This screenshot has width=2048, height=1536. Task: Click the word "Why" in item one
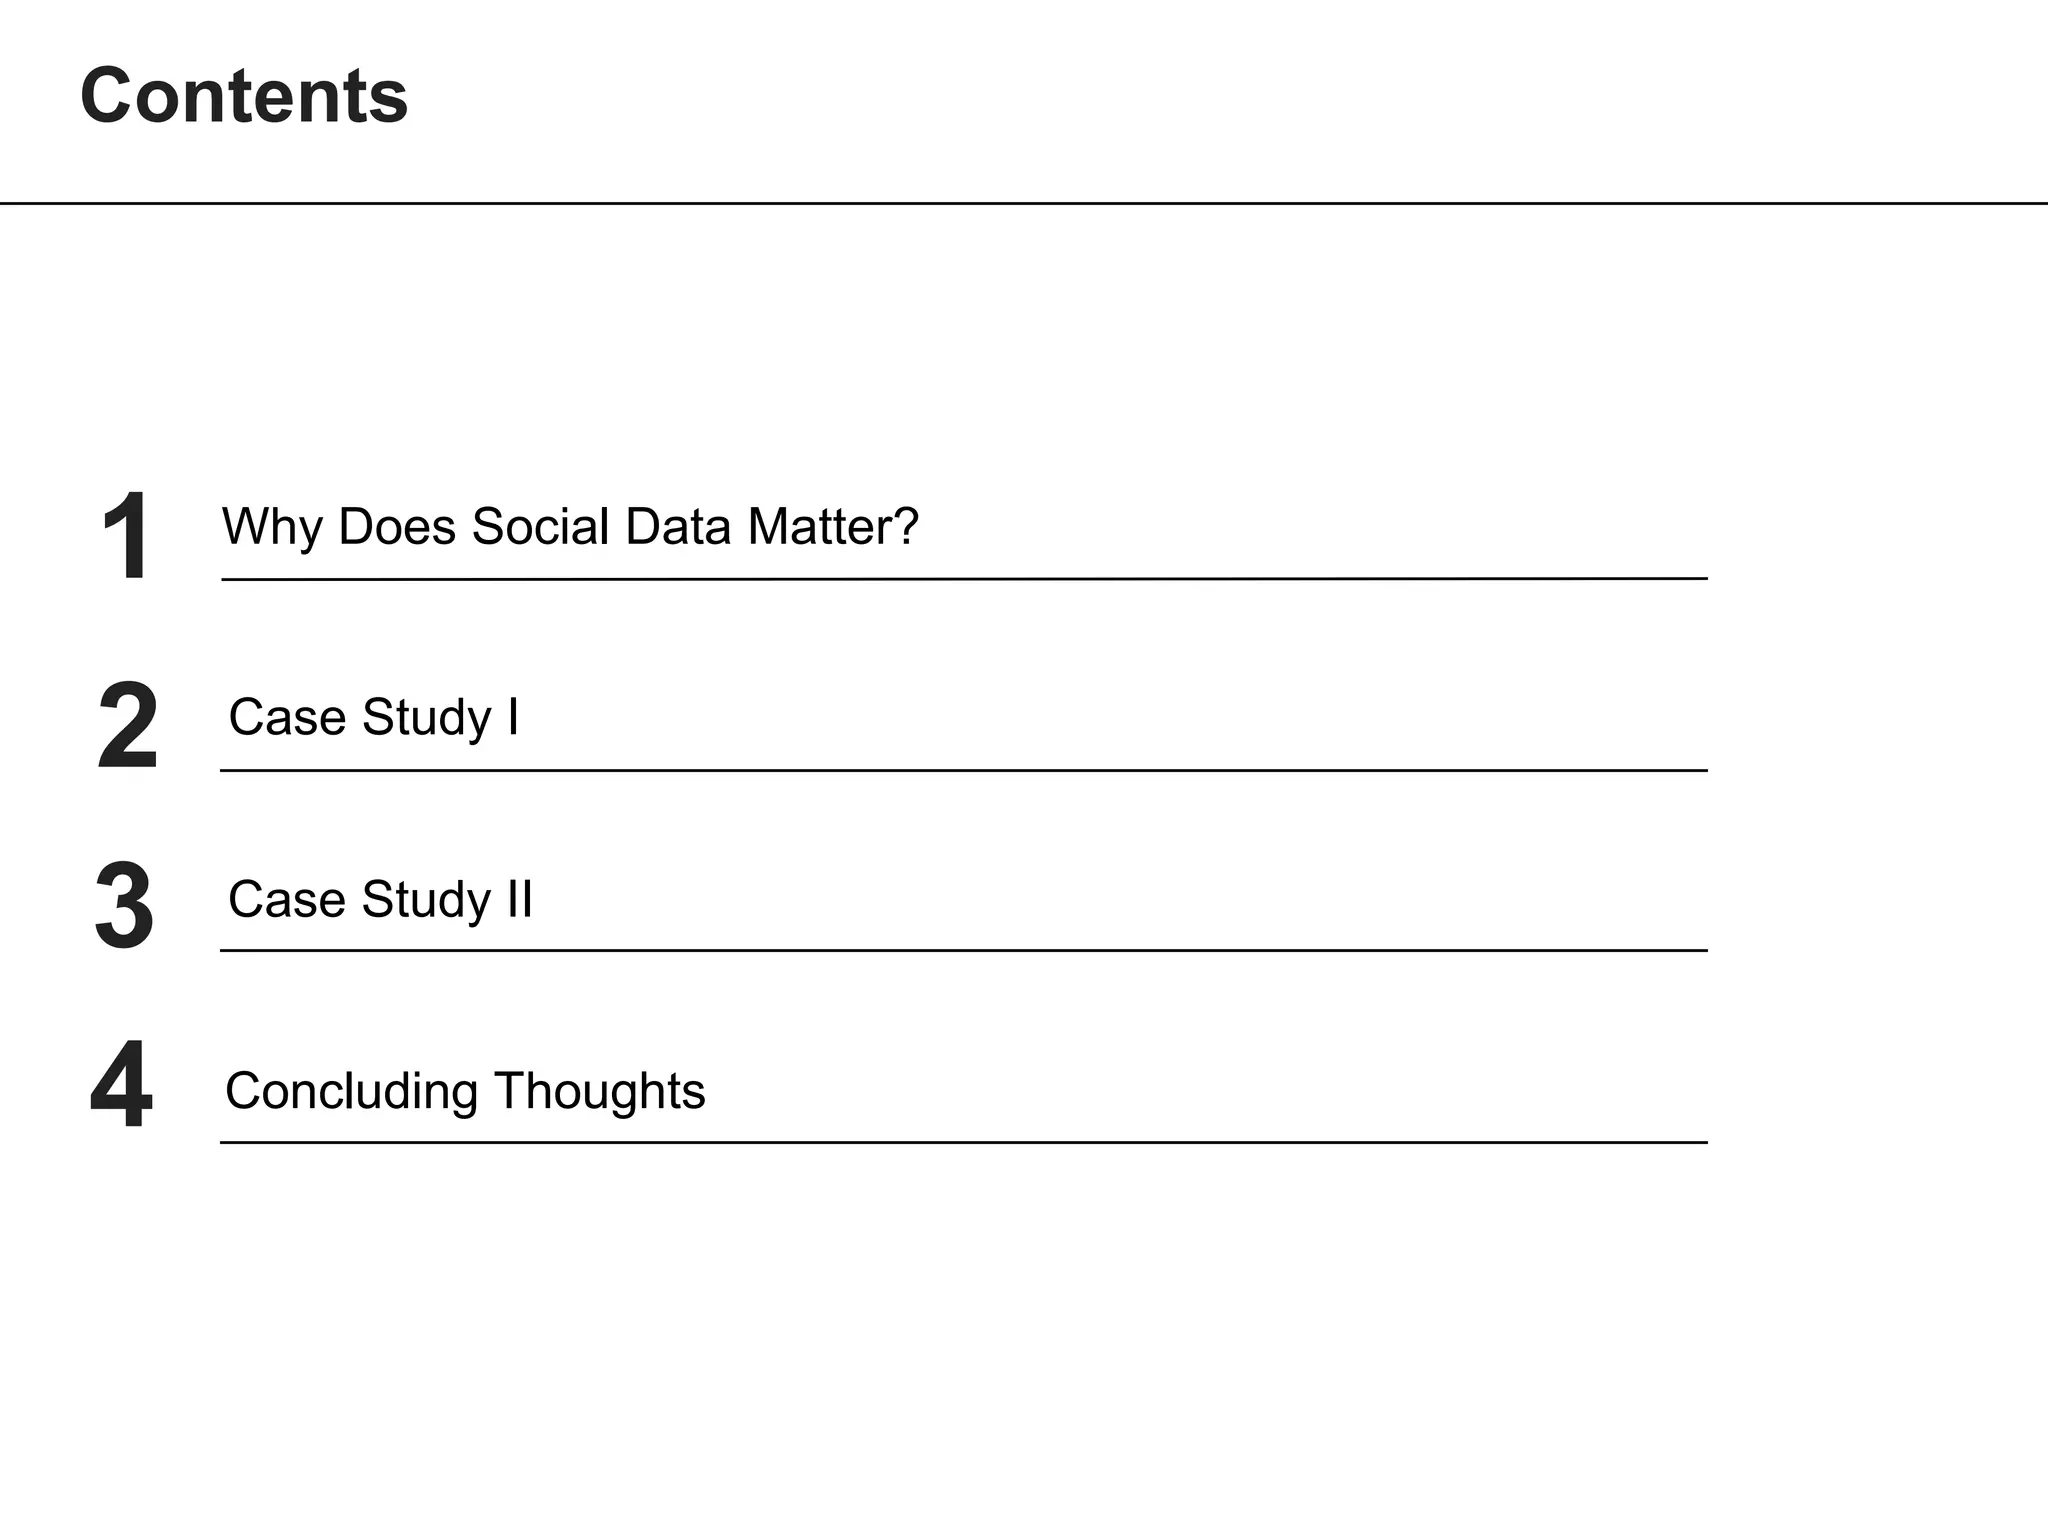click(271, 527)
